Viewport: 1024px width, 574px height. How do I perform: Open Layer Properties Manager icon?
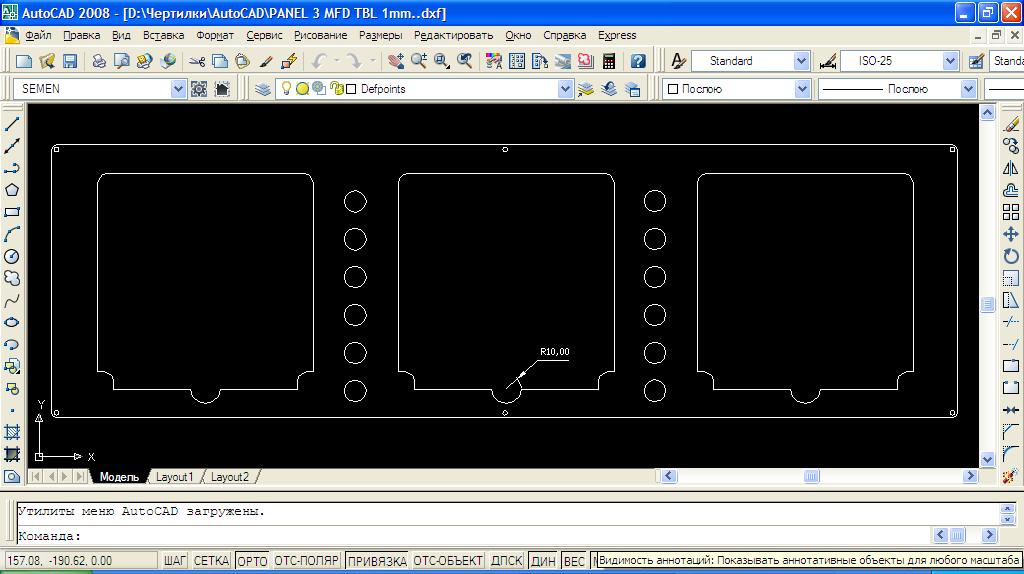[263, 89]
